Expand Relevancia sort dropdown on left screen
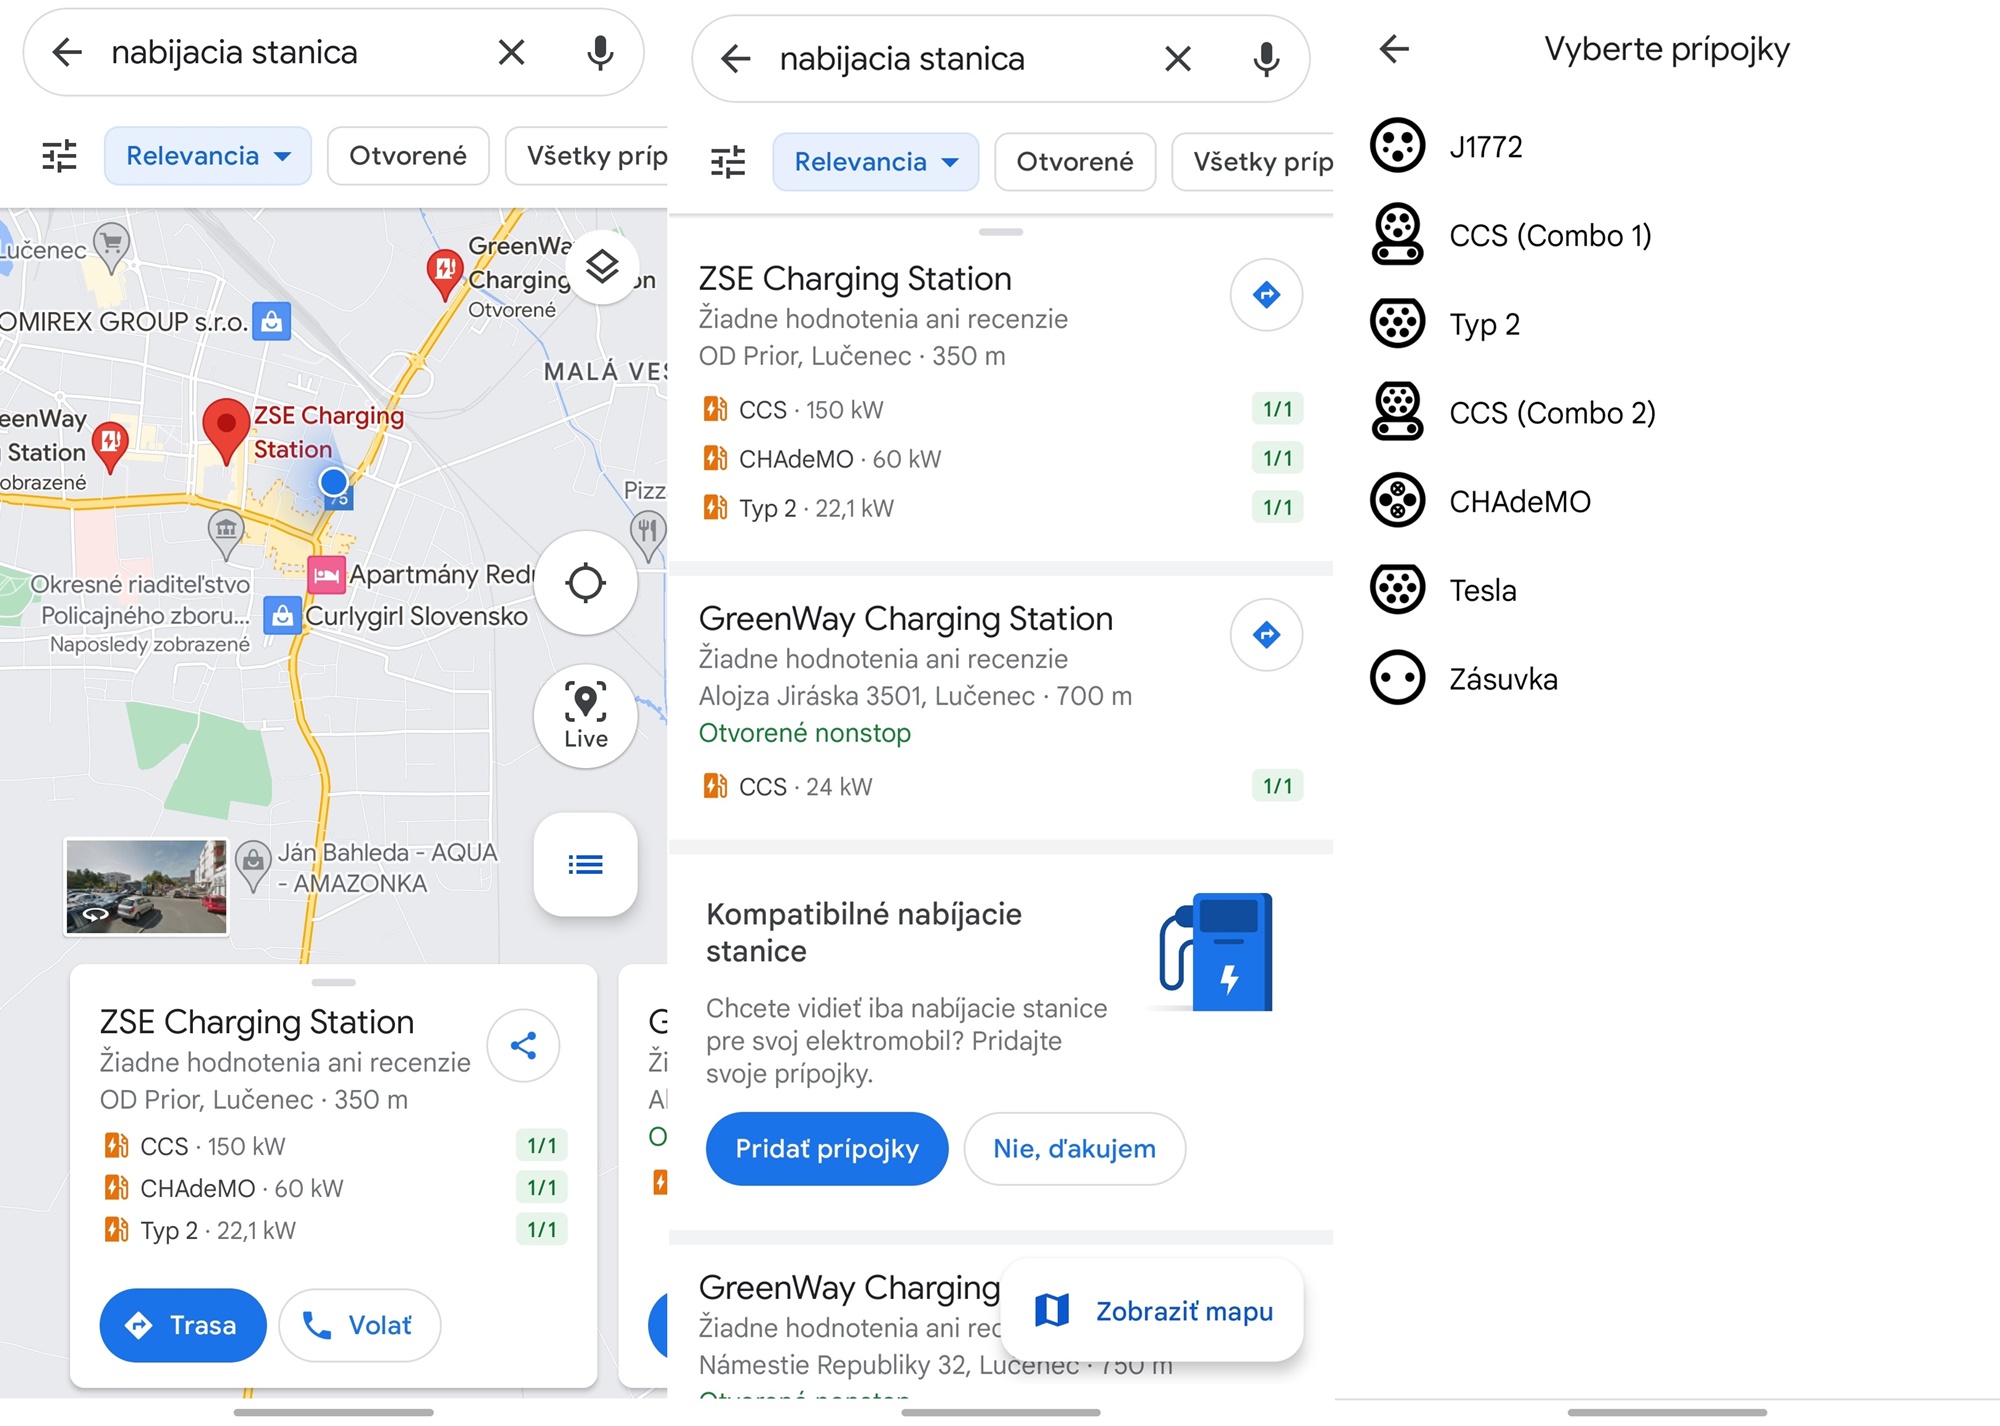 tap(208, 156)
